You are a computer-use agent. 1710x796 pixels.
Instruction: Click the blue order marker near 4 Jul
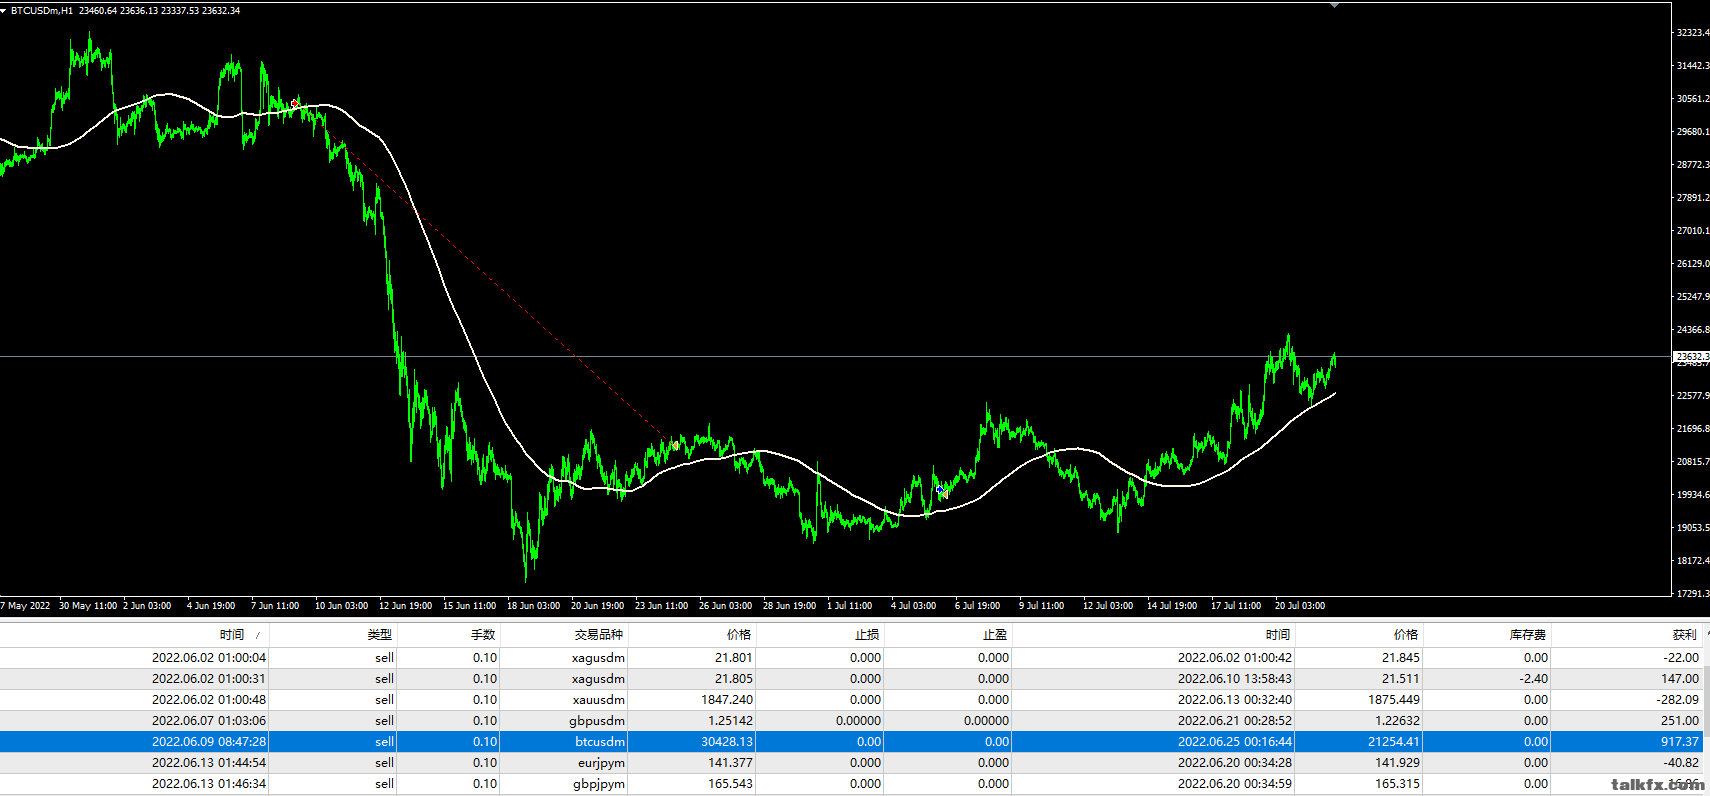coord(941,491)
